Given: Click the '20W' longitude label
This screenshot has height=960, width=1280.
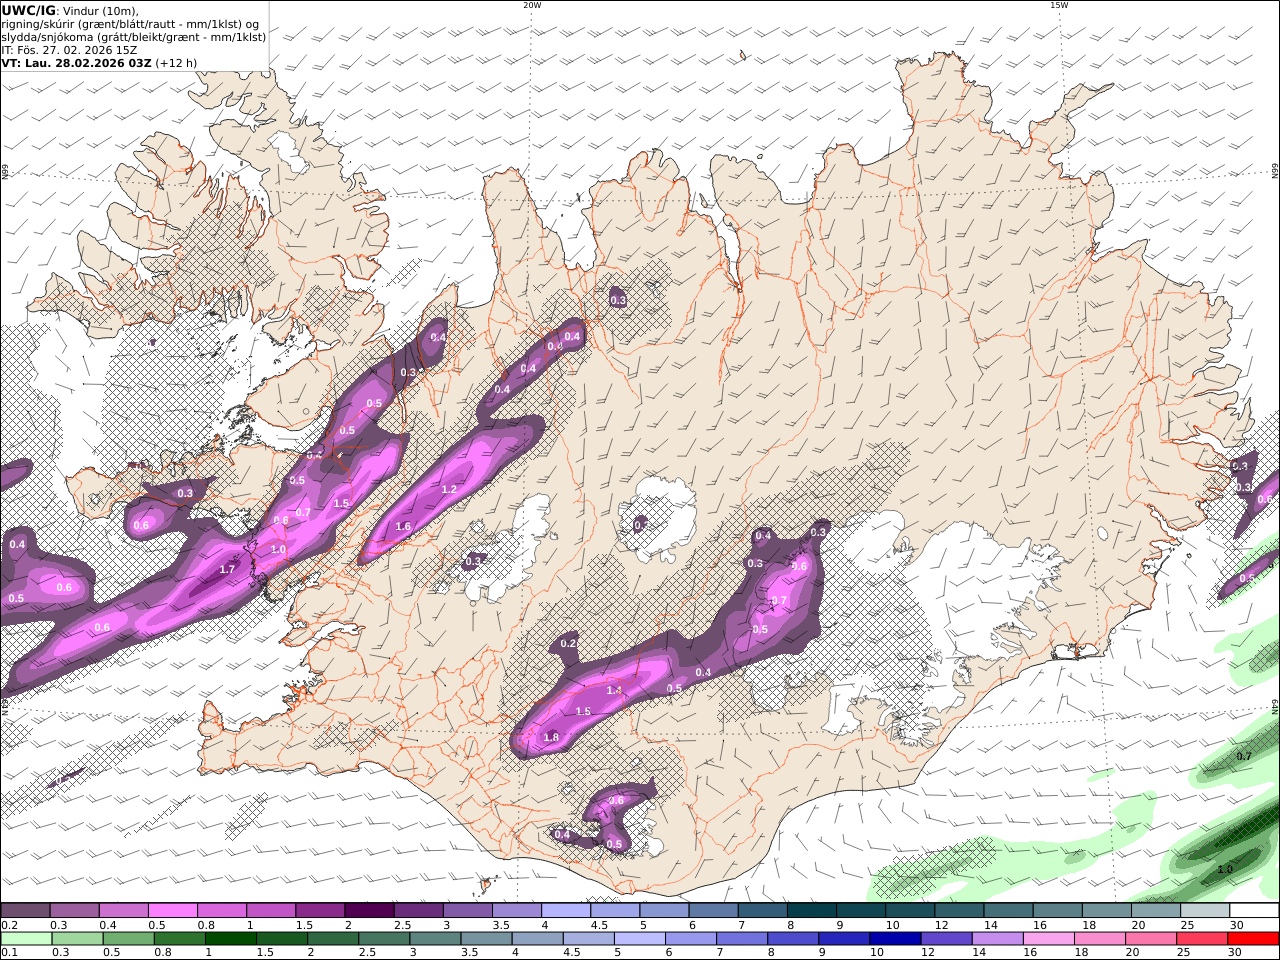Looking at the screenshot, I should tap(532, 5).
